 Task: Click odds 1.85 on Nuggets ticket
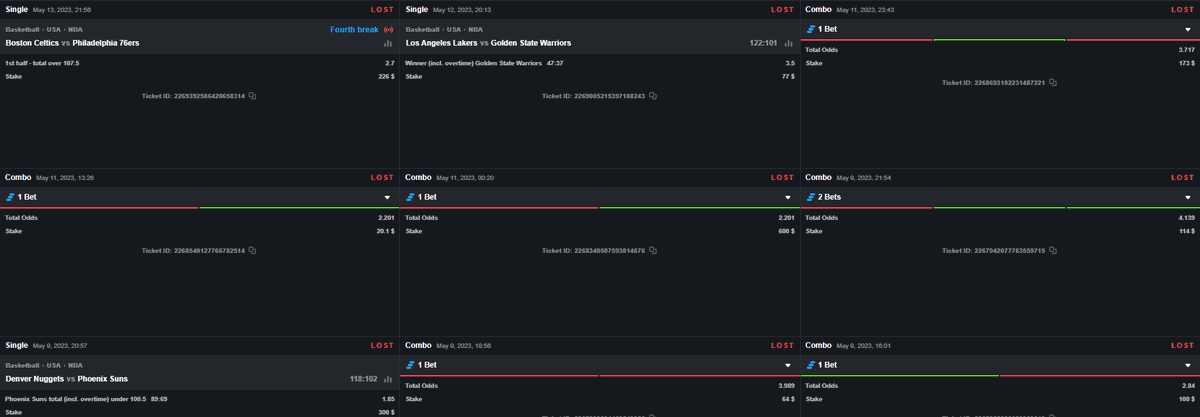pos(389,399)
